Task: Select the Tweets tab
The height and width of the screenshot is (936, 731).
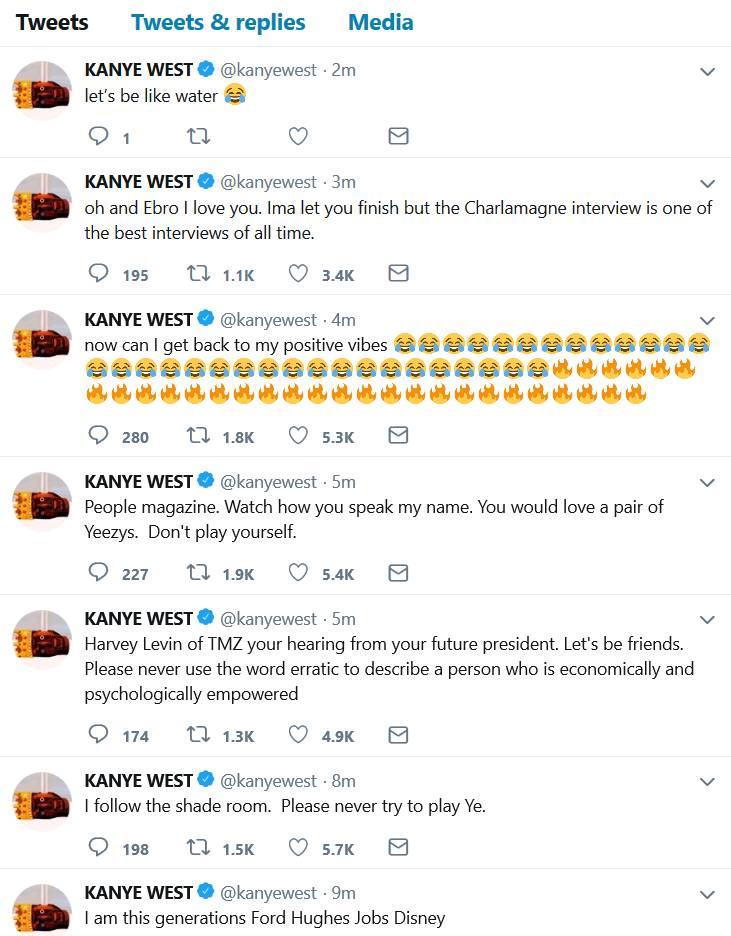Action: 52,22
